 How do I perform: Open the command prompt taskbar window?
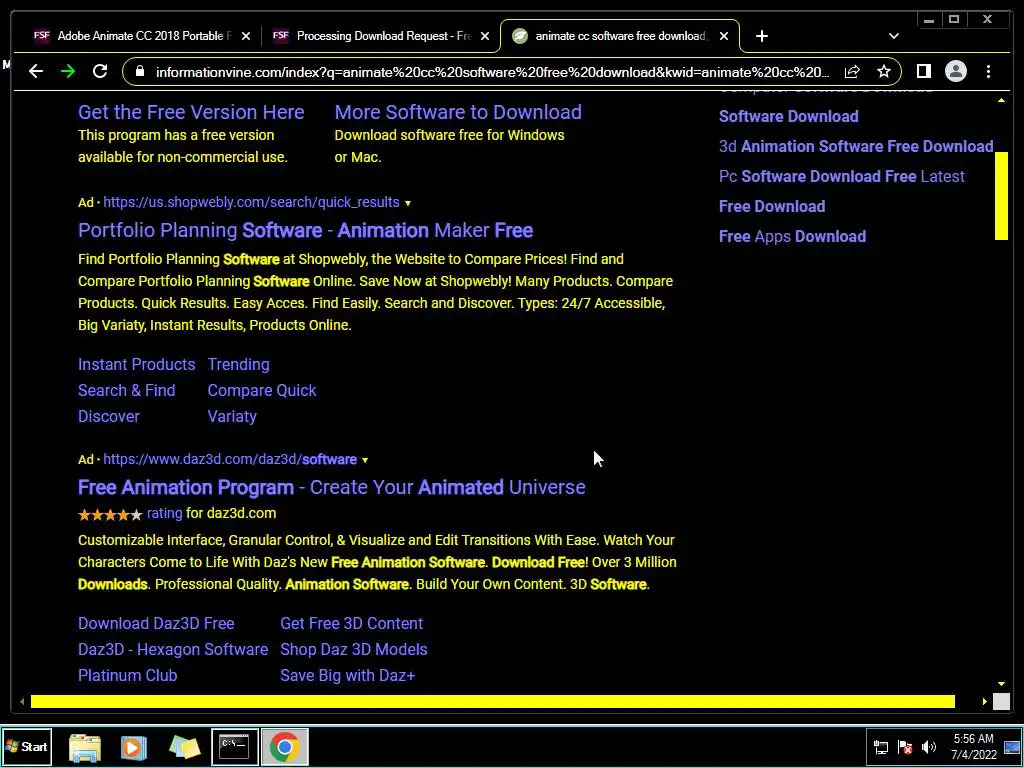click(234, 746)
